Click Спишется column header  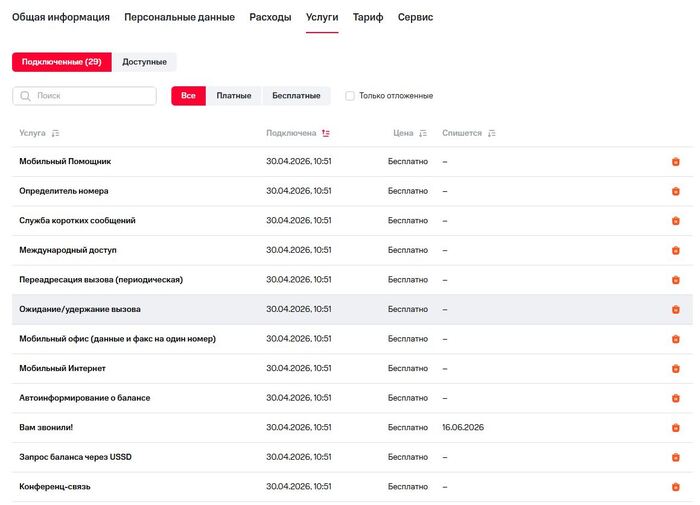[462, 133]
